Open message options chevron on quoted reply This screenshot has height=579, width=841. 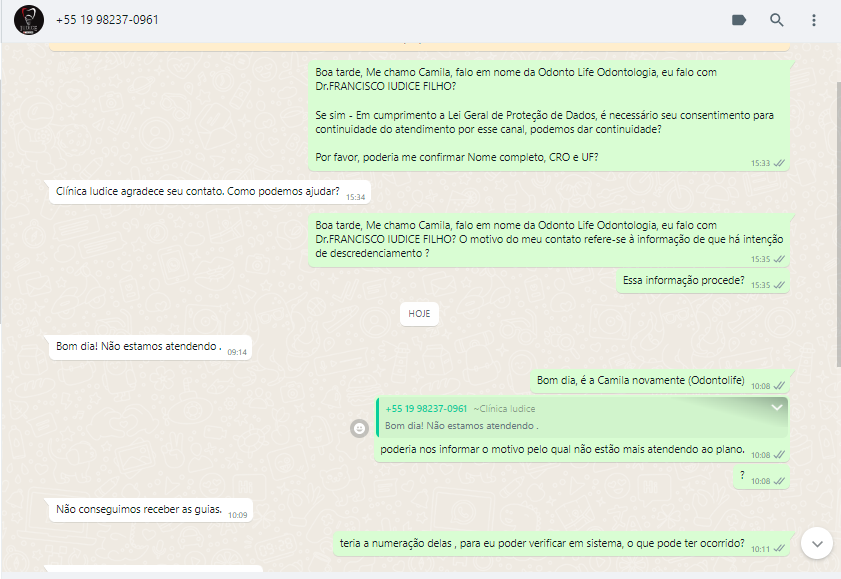click(777, 407)
